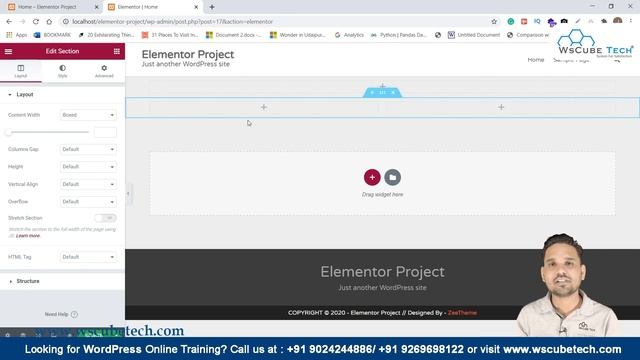Follow the Learn more link
Screen dimensions: 640x360
pos(28,236)
